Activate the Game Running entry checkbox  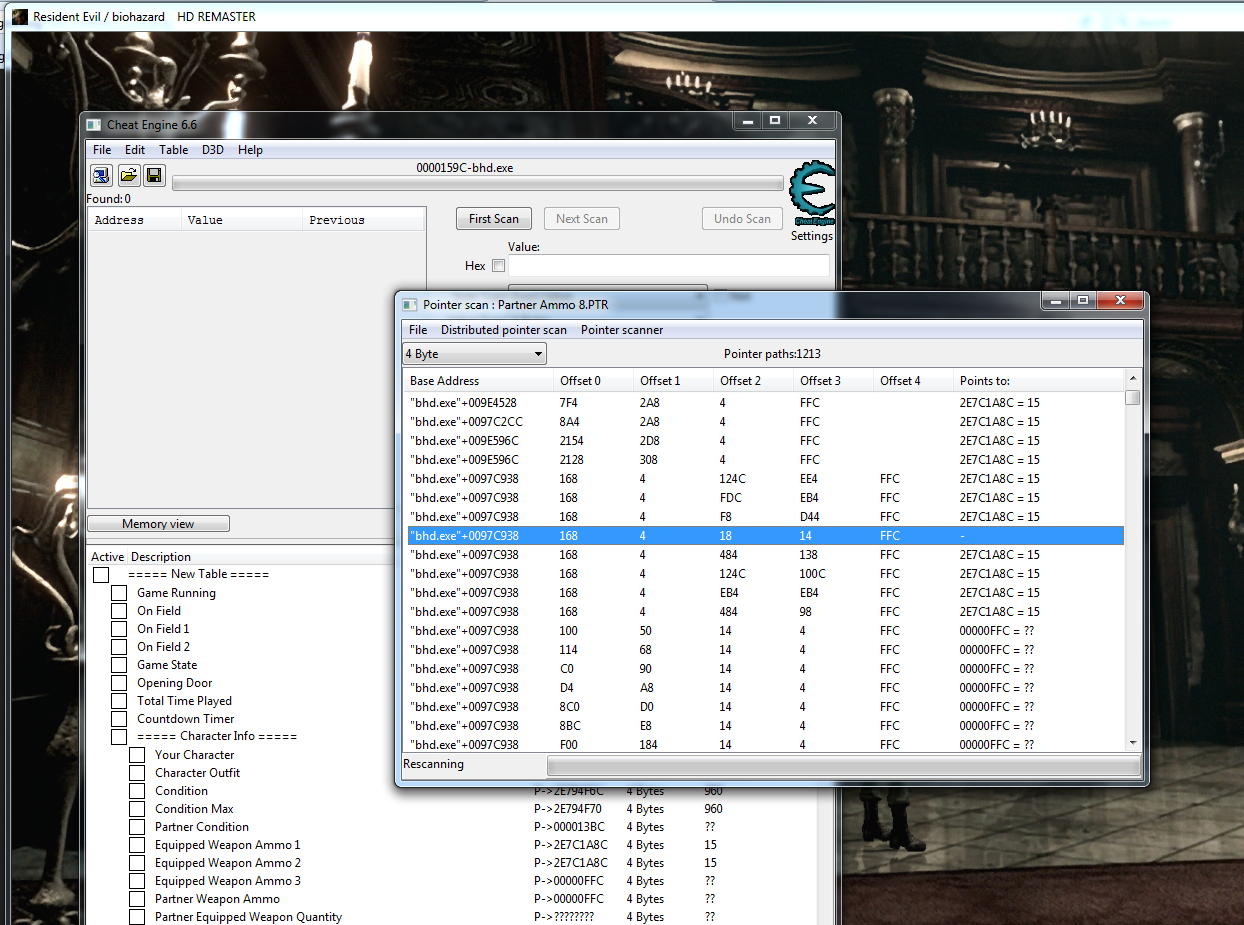coord(119,593)
